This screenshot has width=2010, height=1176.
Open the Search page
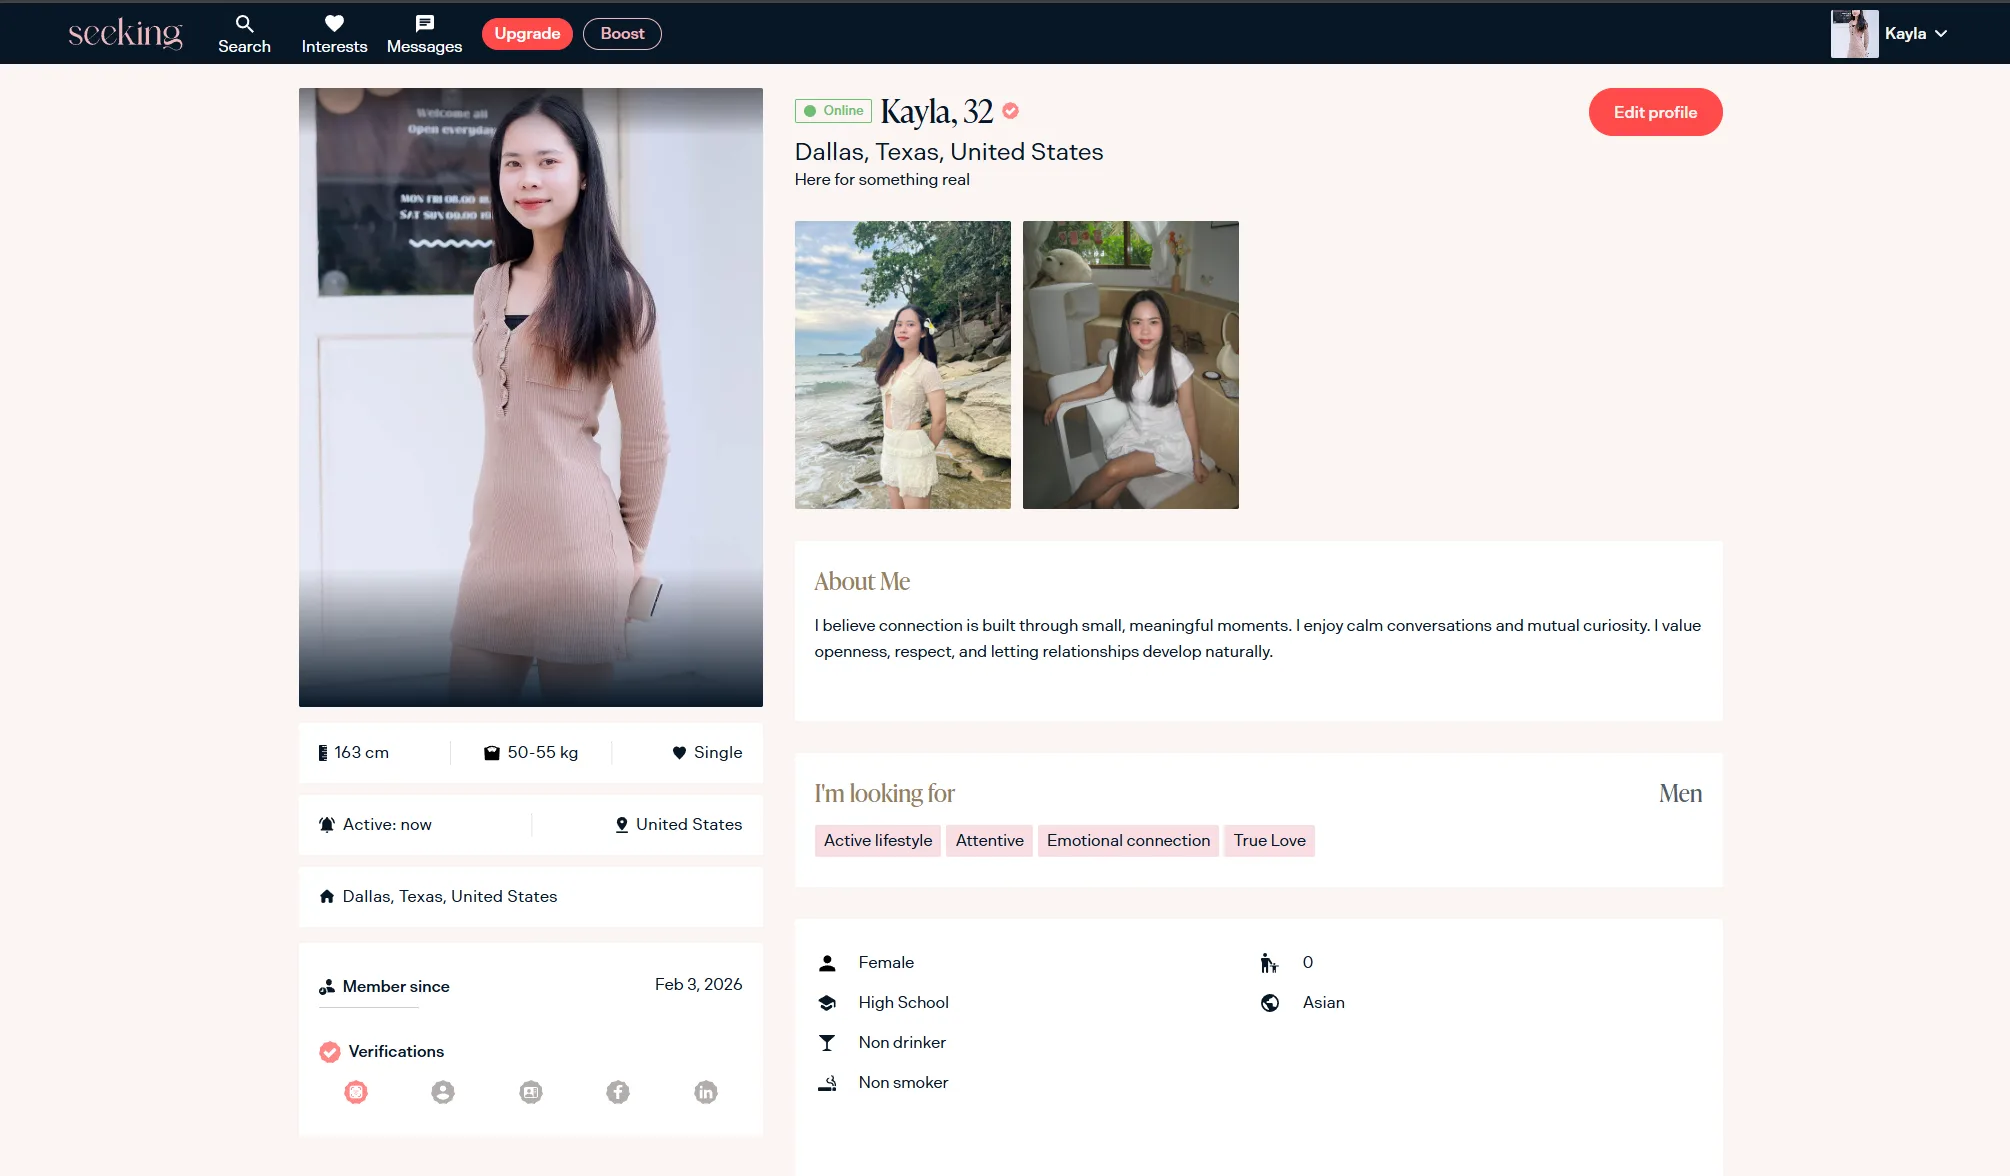(244, 34)
